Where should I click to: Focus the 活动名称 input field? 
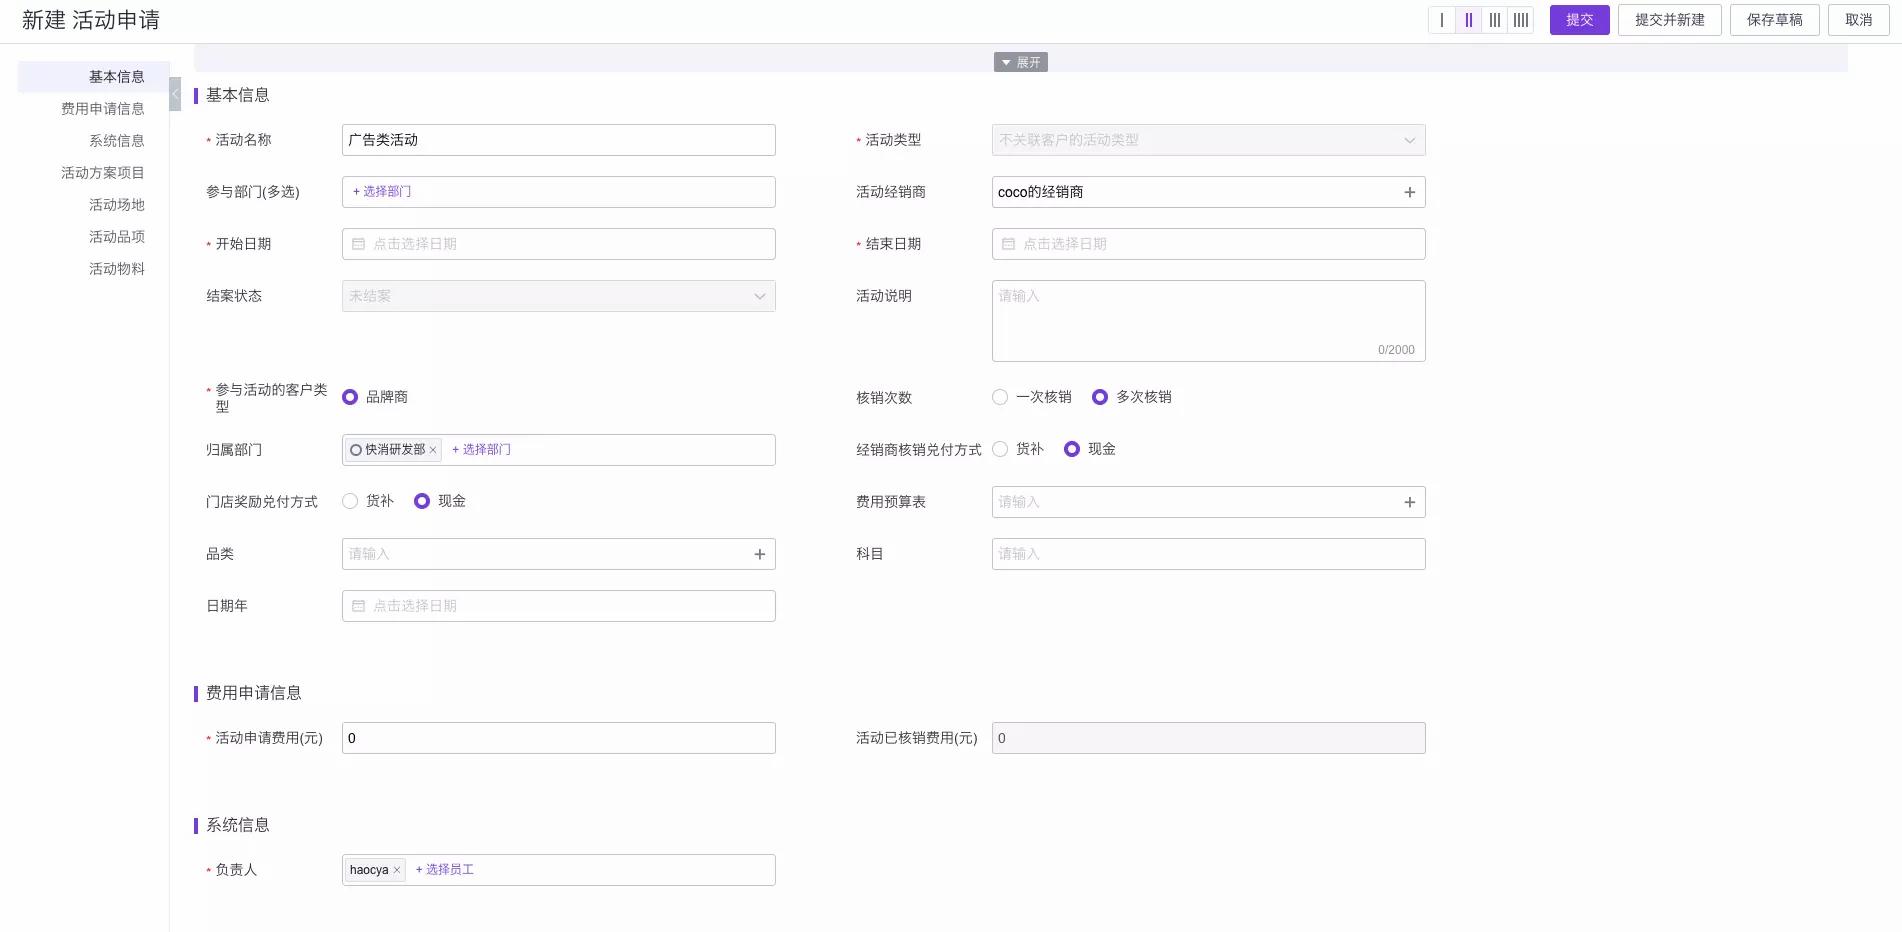(x=558, y=140)
